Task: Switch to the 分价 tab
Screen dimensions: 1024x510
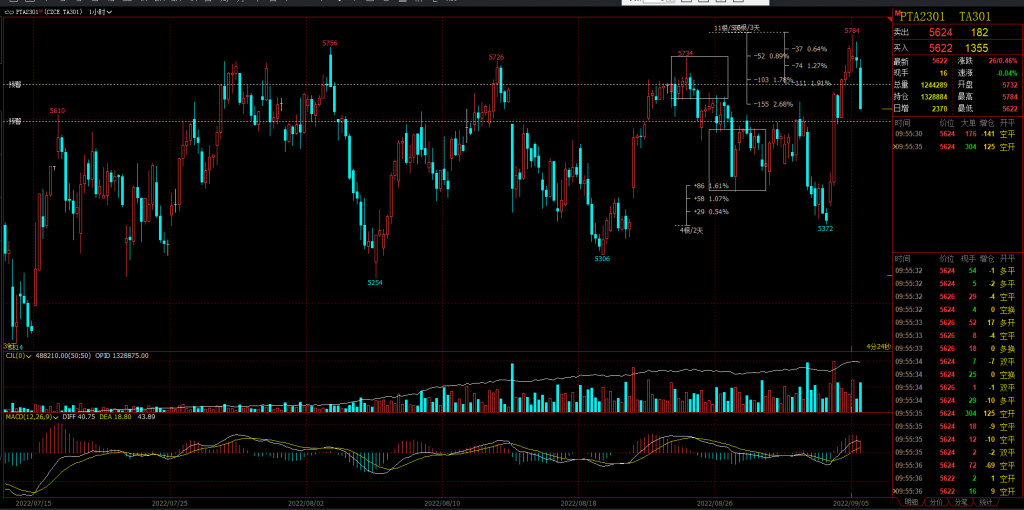Action: tap(936, 502)
